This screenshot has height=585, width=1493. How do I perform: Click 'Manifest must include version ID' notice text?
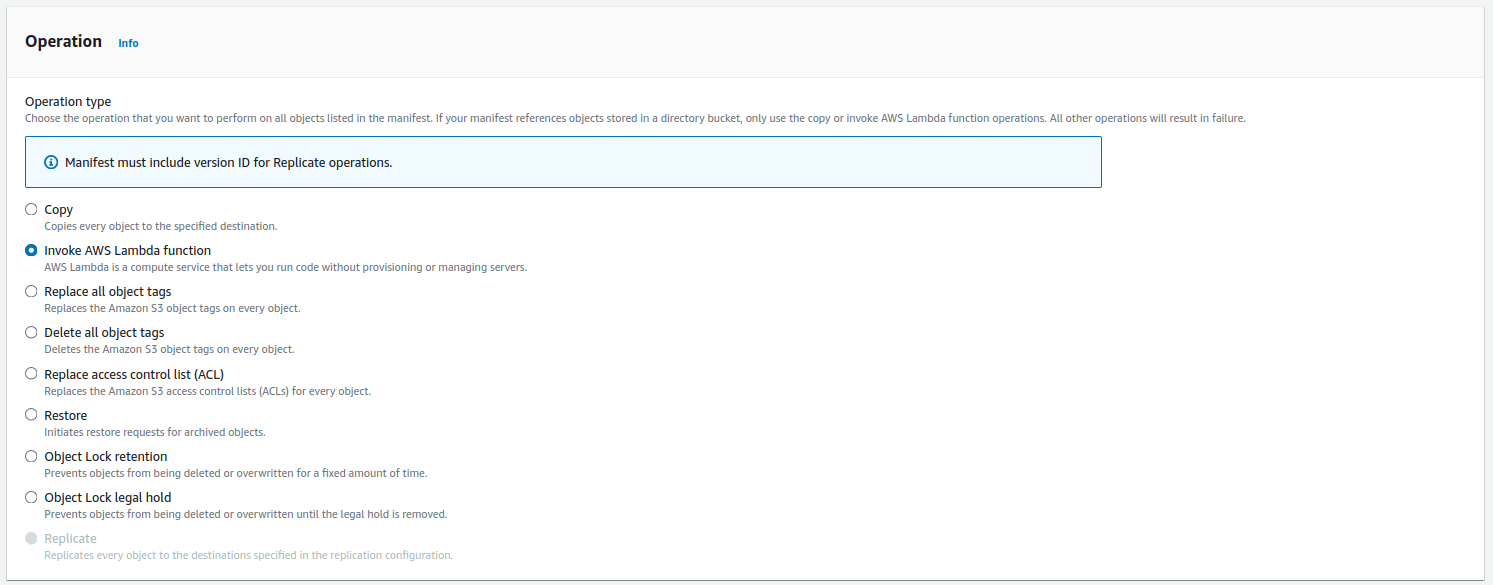point(228,162)
